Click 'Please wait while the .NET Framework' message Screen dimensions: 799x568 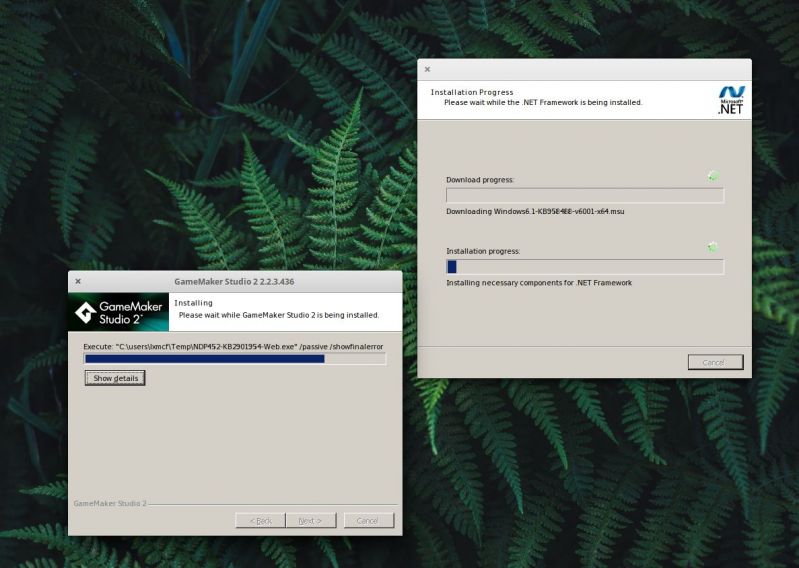pyautogui.click(x=543, y=102)
